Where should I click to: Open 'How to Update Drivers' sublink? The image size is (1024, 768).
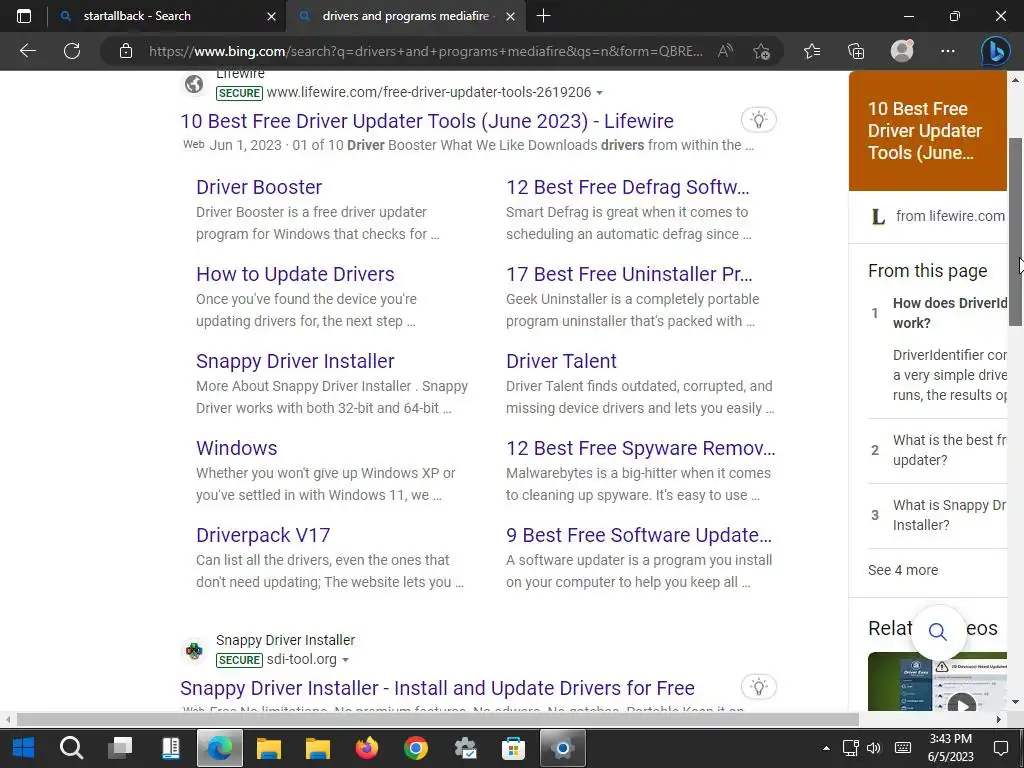[295, 274]
